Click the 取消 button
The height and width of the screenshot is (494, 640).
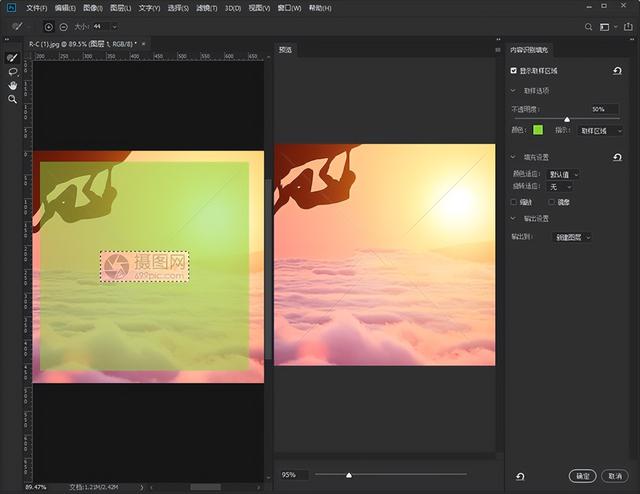pyautogui.click(x=615, y=476)
